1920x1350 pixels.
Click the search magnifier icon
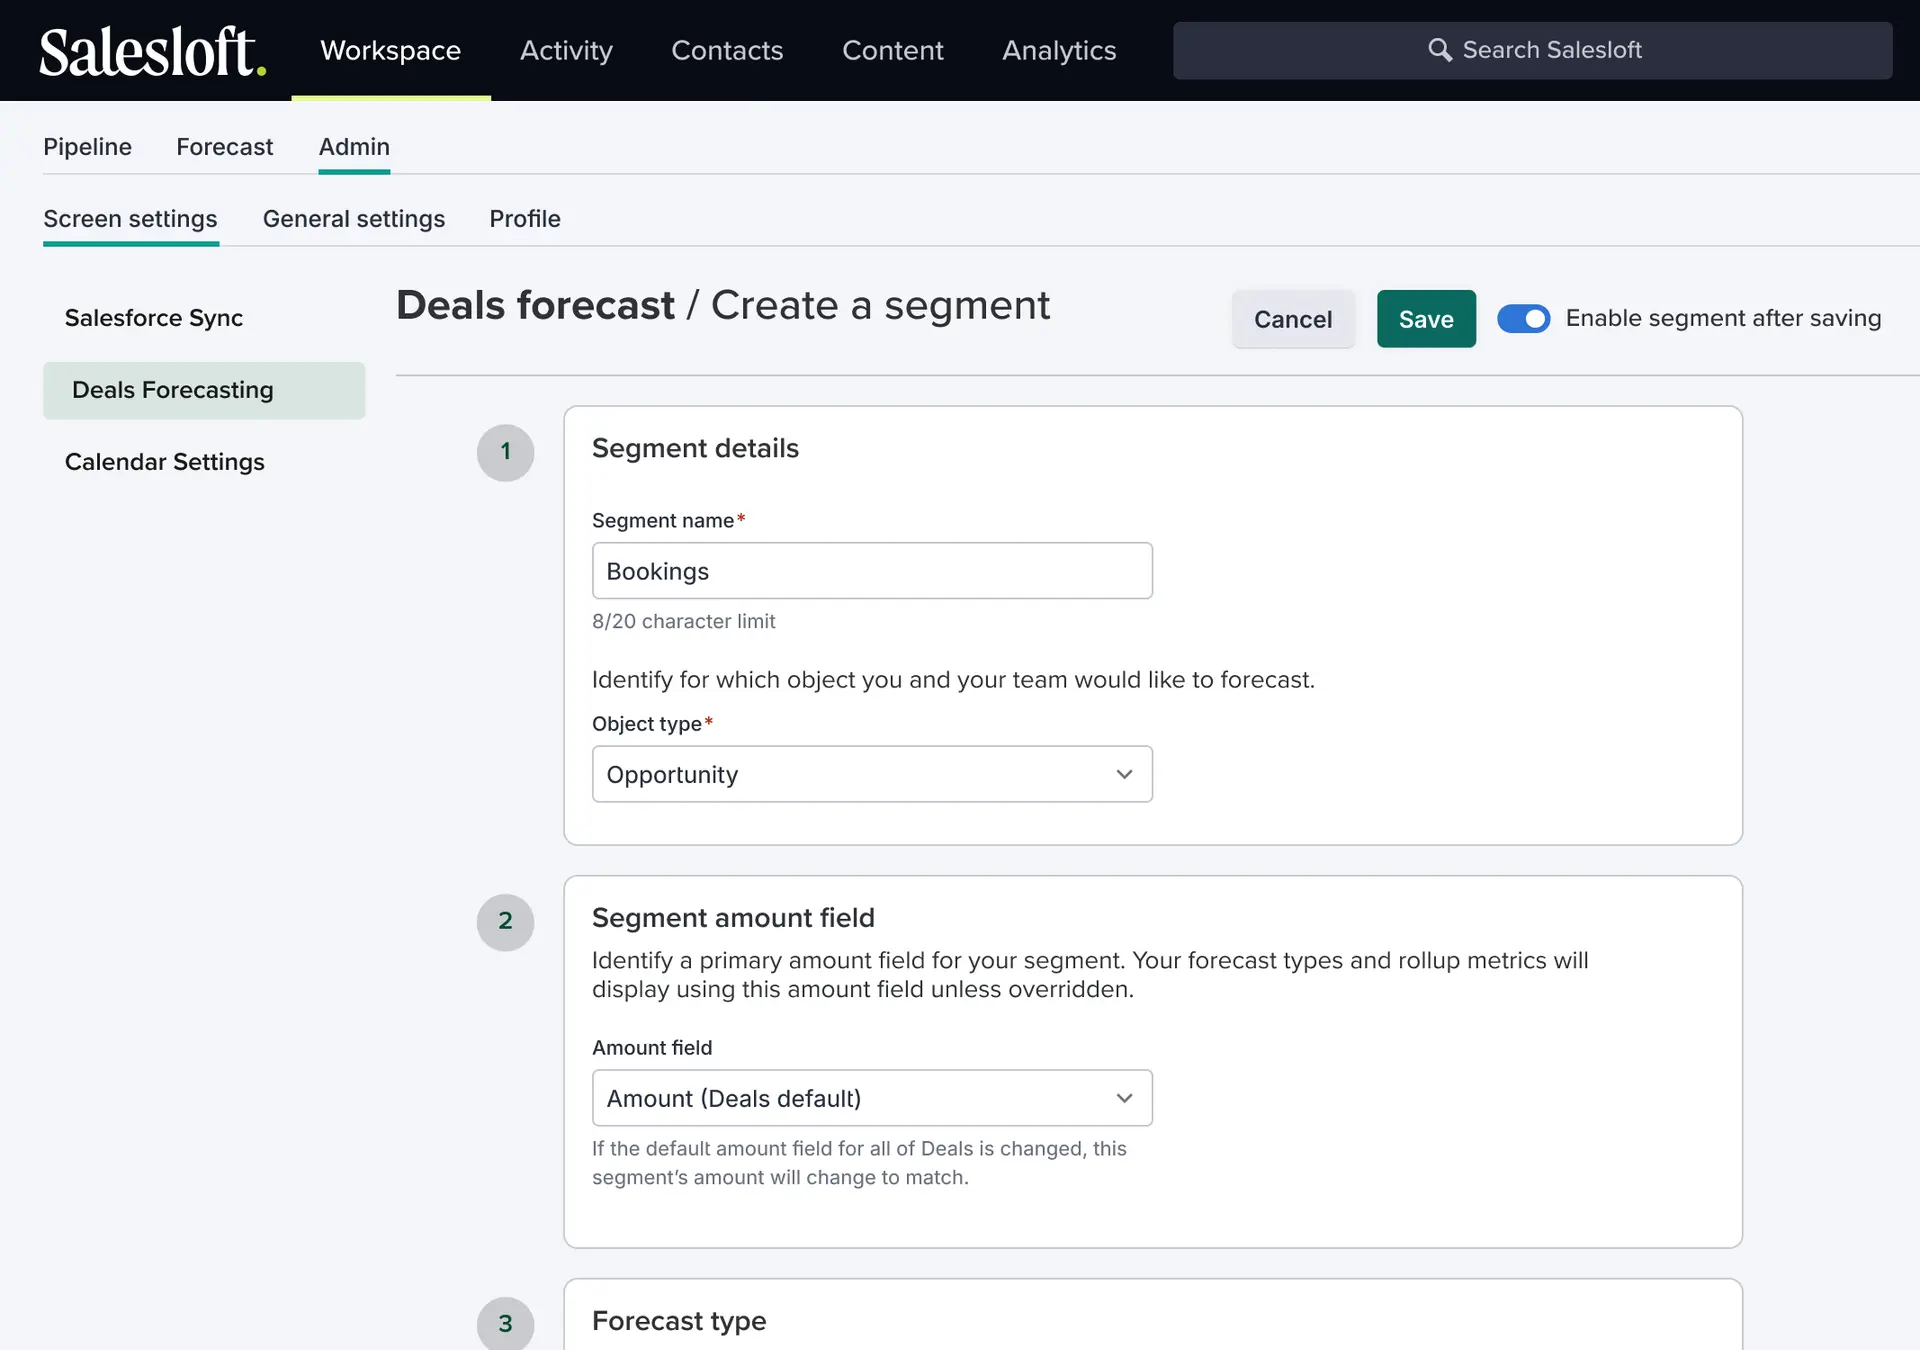coord(1439,50)
